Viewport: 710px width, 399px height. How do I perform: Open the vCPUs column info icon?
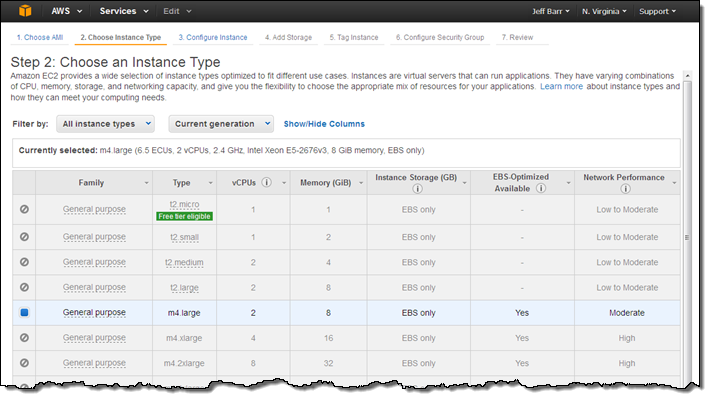pyautogui.click(x=267, y=183)
